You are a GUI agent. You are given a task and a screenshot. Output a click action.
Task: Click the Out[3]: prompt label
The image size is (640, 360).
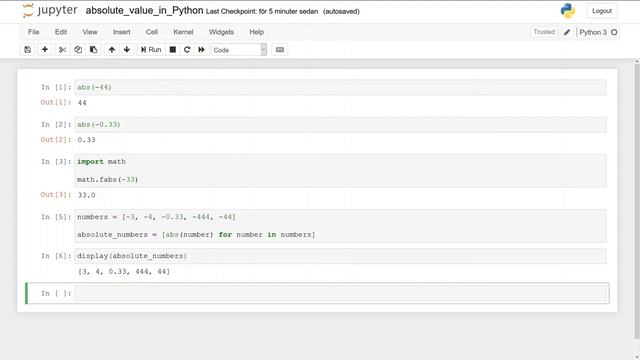pos(56,195)
